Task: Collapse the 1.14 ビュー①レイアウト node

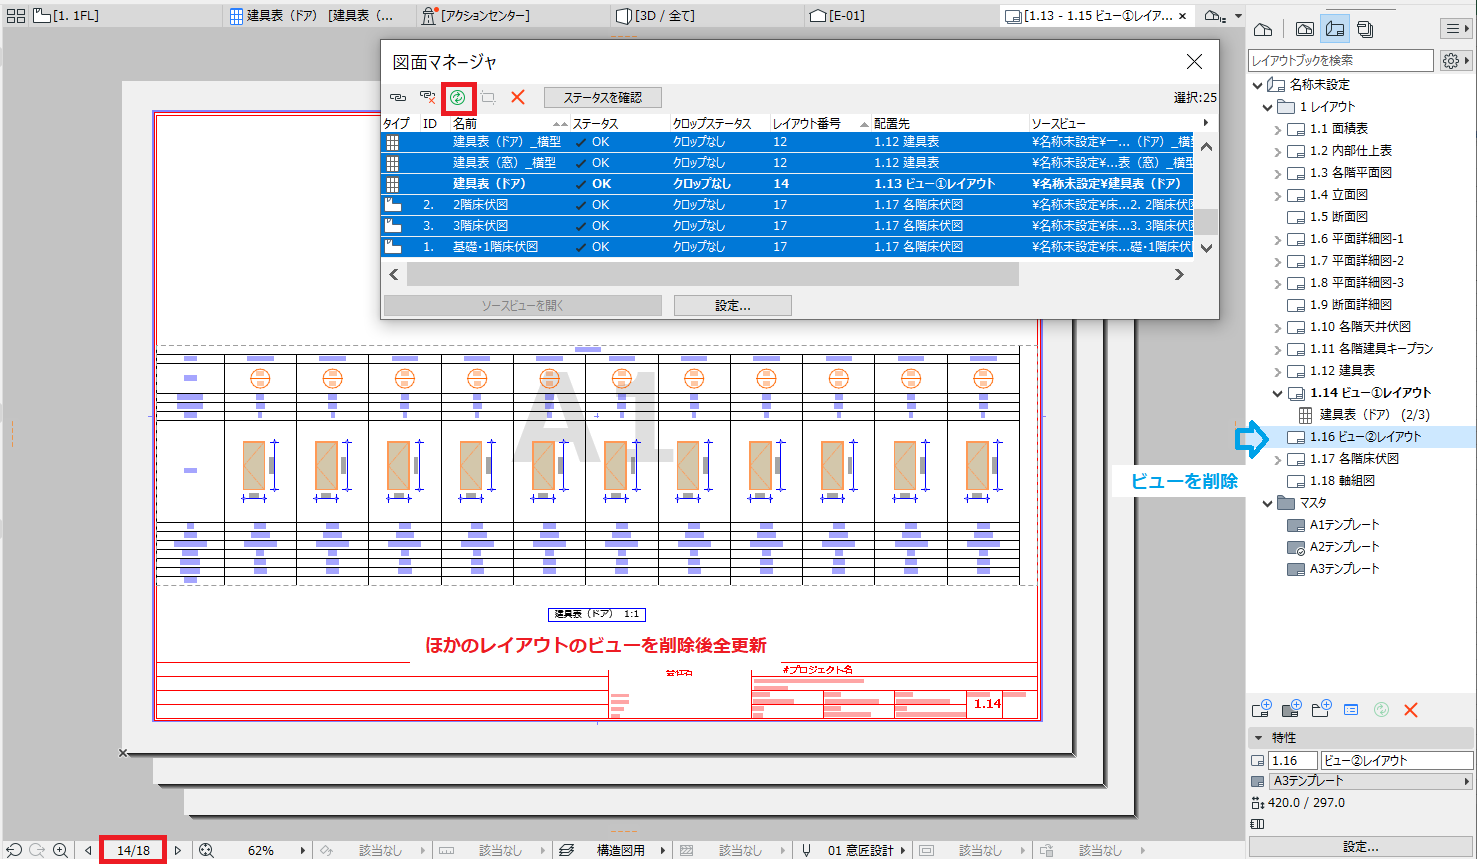Action: tap(1278, 393)
